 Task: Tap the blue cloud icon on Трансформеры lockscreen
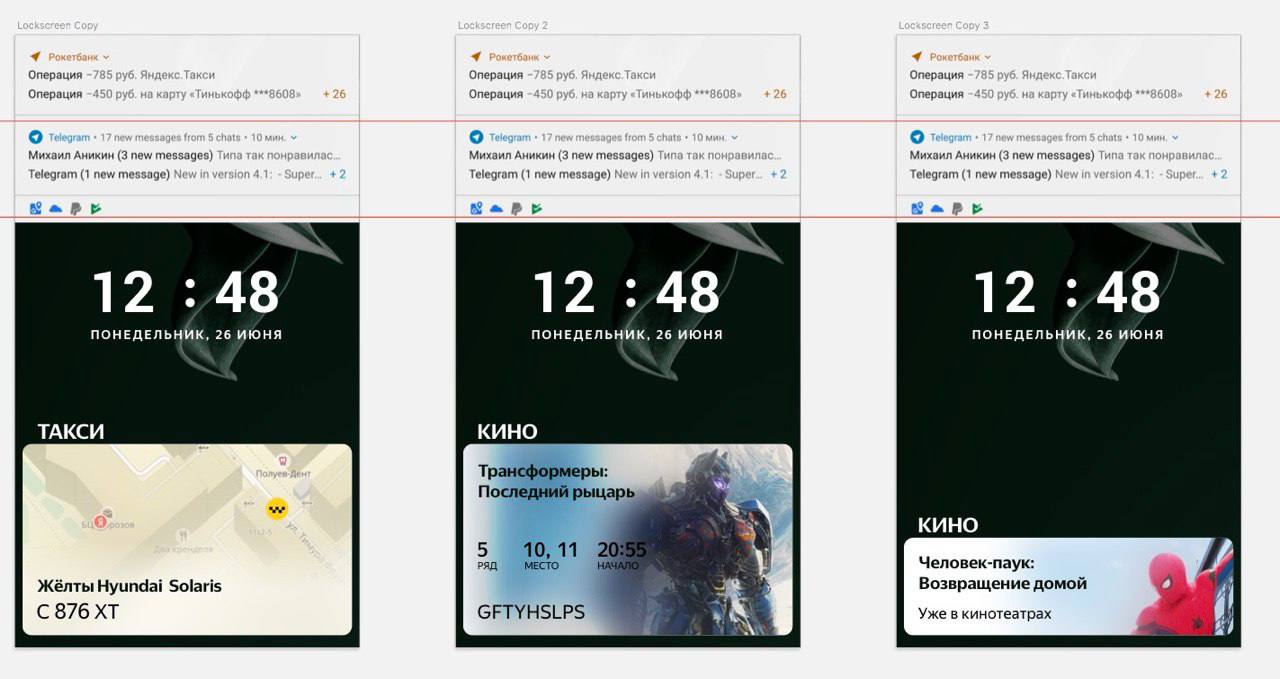497,209
